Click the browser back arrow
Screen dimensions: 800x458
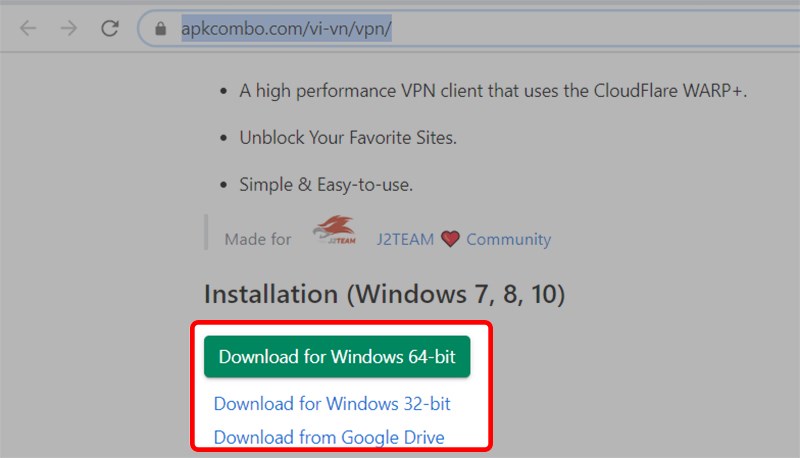(28, 28)
